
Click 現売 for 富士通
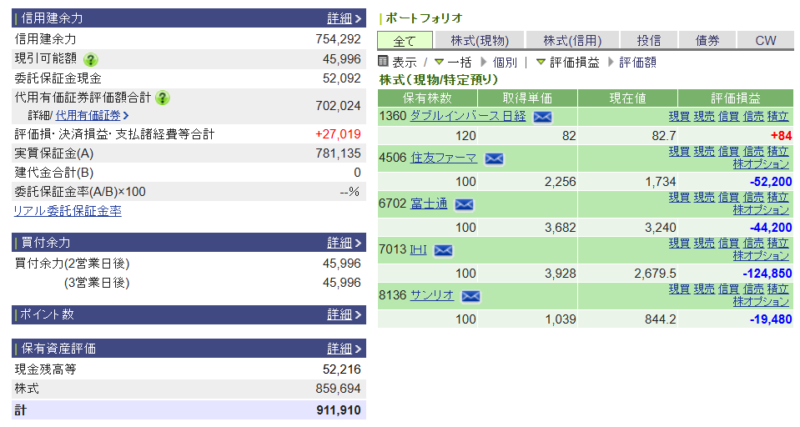704,197
